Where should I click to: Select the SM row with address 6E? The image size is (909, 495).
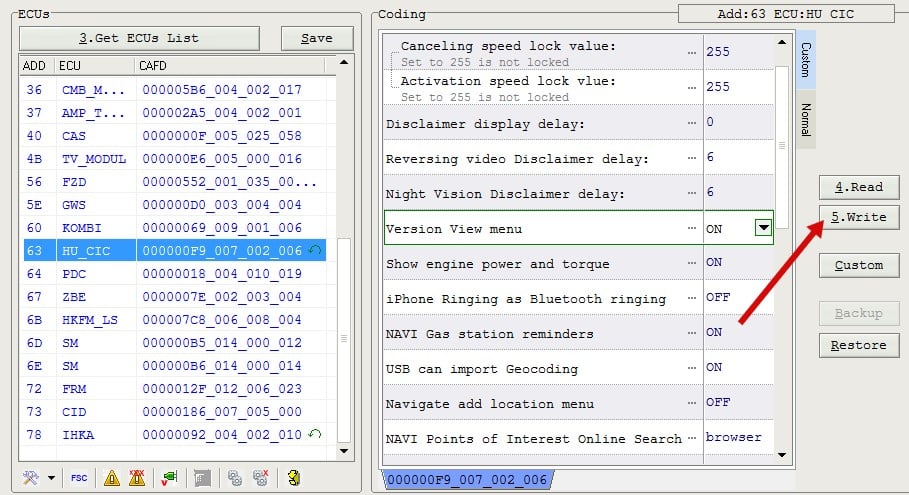[174, 366]
